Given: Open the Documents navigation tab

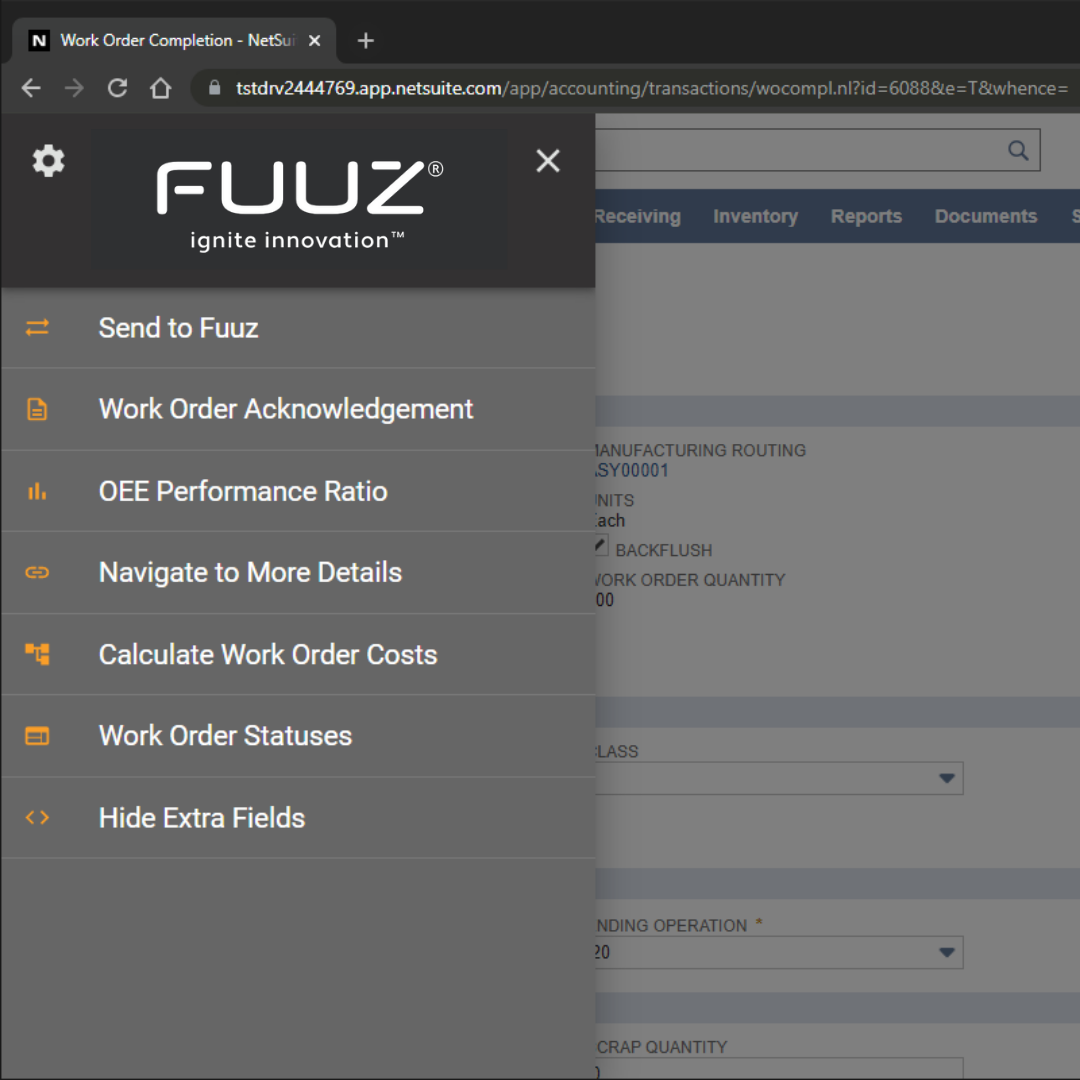Looking at the screenshot, I should pyautogui.click(x=986, y=216).
